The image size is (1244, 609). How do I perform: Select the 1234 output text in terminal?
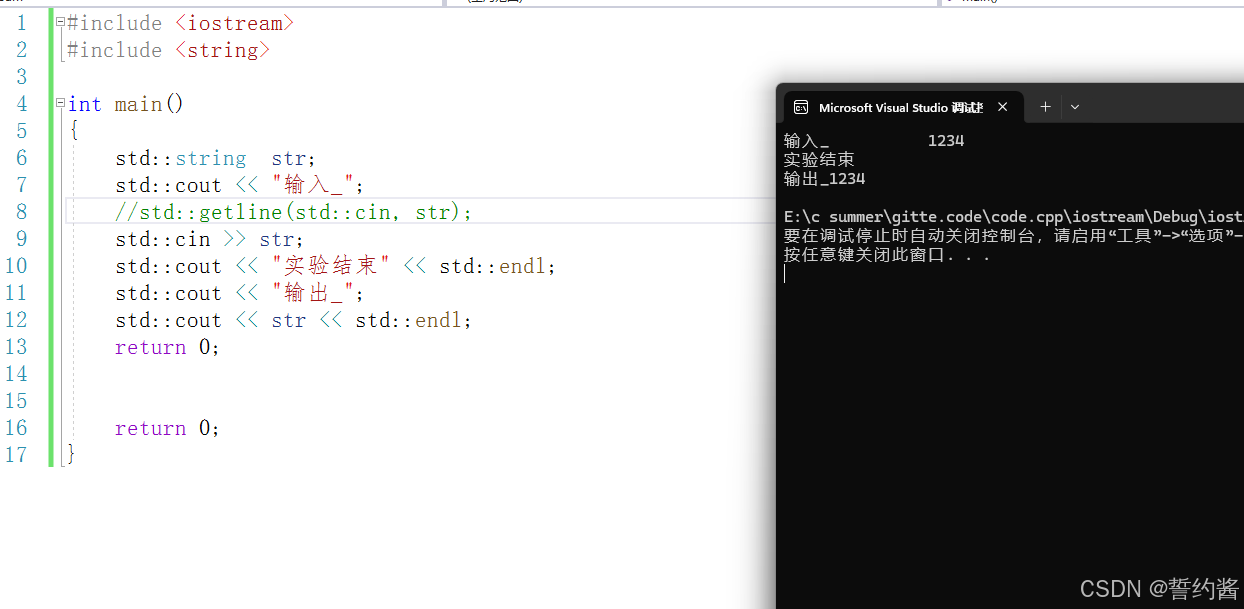coord(946,140)
